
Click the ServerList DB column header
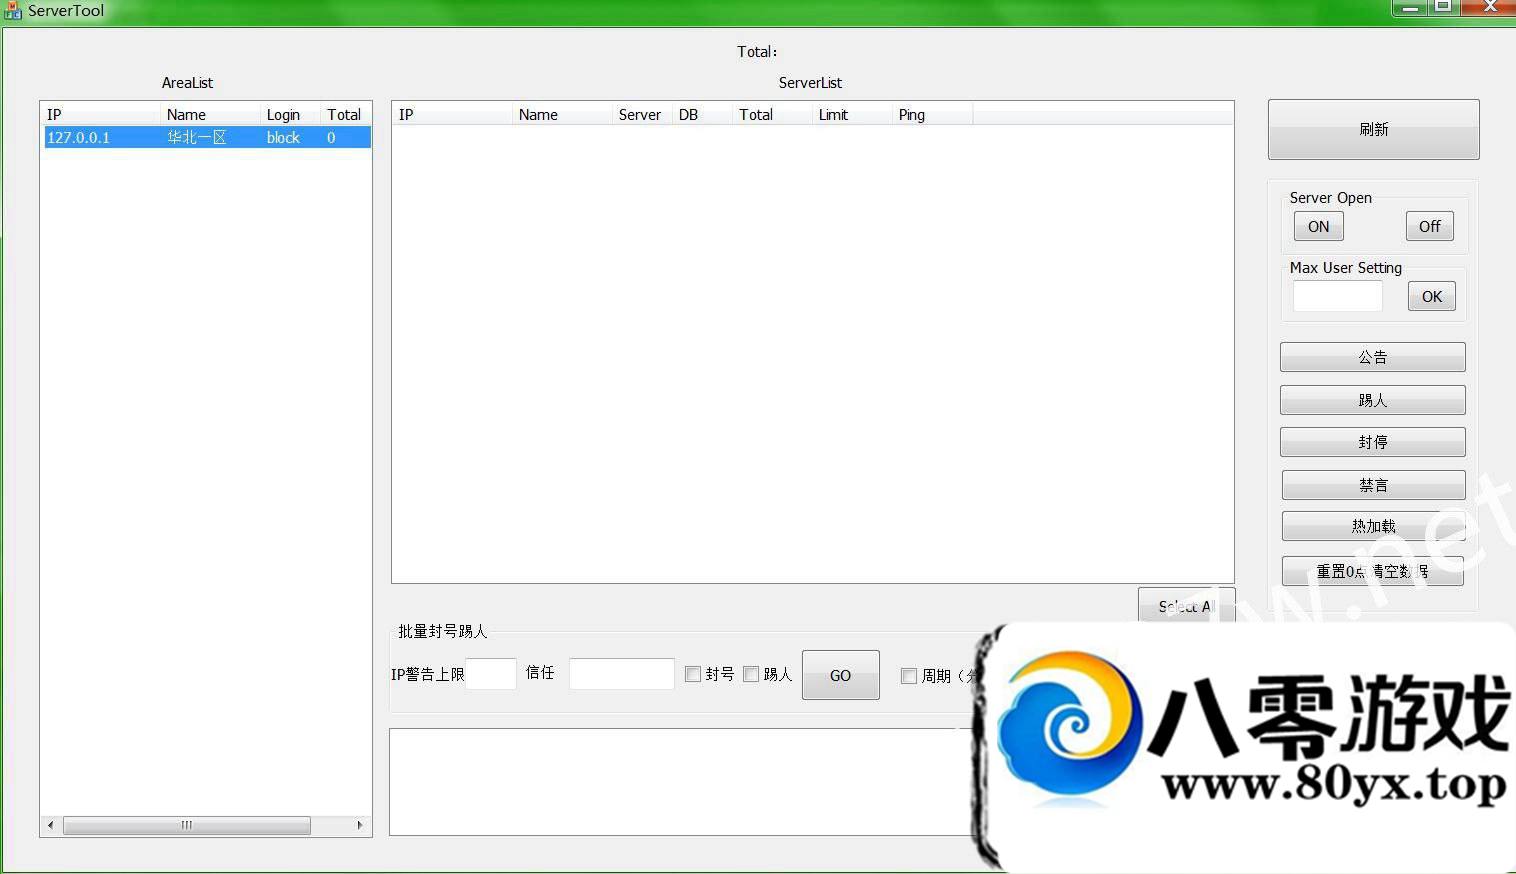[702, 114]
